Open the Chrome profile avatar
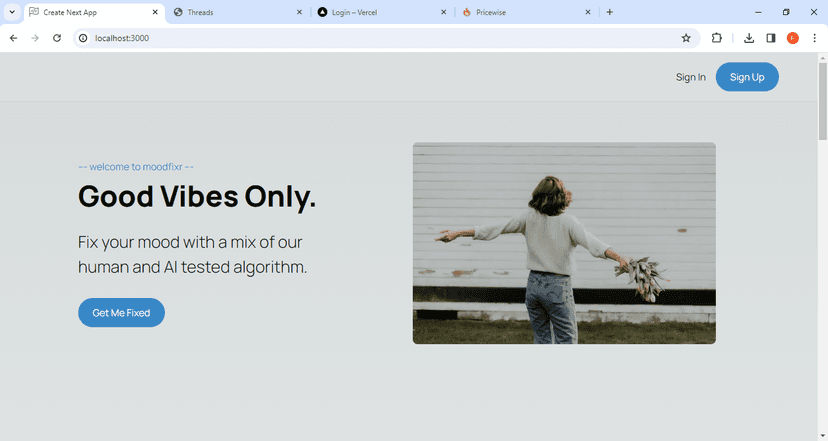 coord(793,38)
